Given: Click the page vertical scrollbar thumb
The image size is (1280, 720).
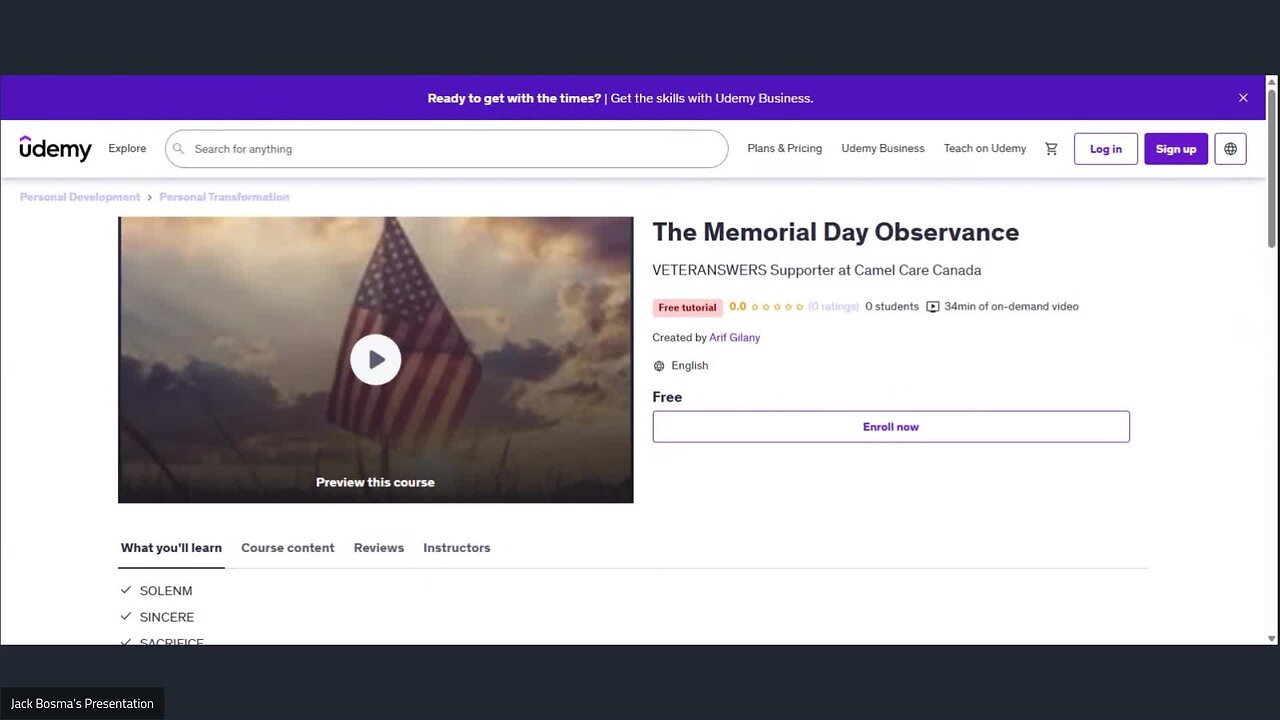Looking at the screenshot, I should pyautogui.click(x=1272, y=168).
